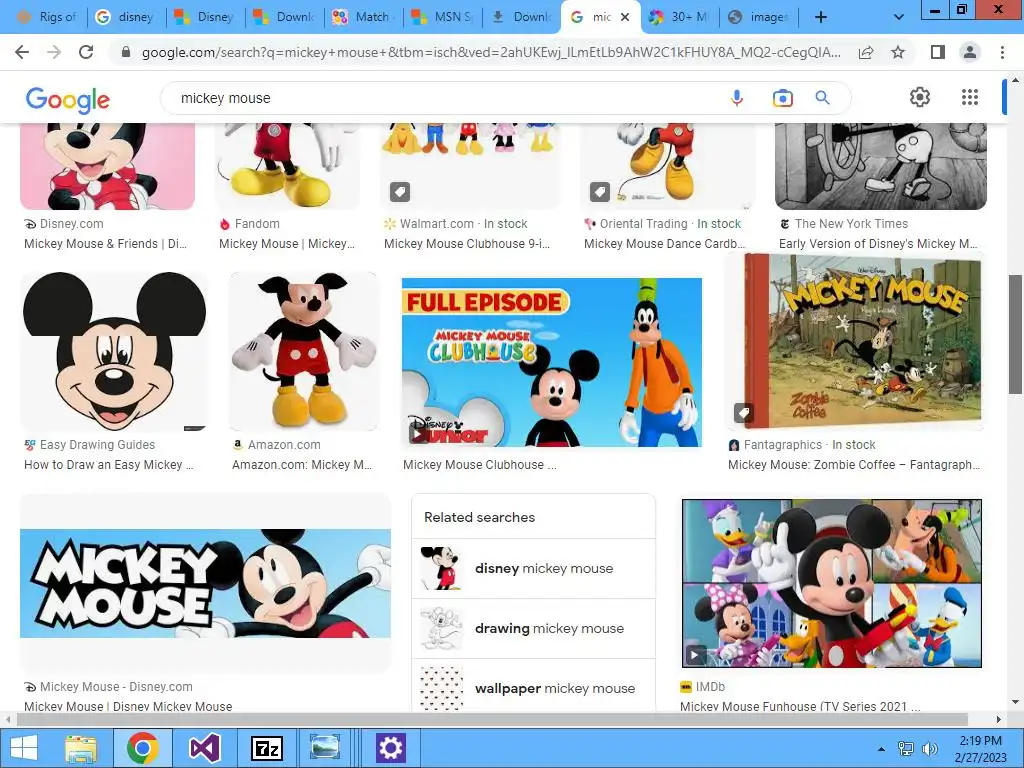Open the How to Draw an Easy Mickey link
1024x768 pixels.
click(x=109, y=464)
